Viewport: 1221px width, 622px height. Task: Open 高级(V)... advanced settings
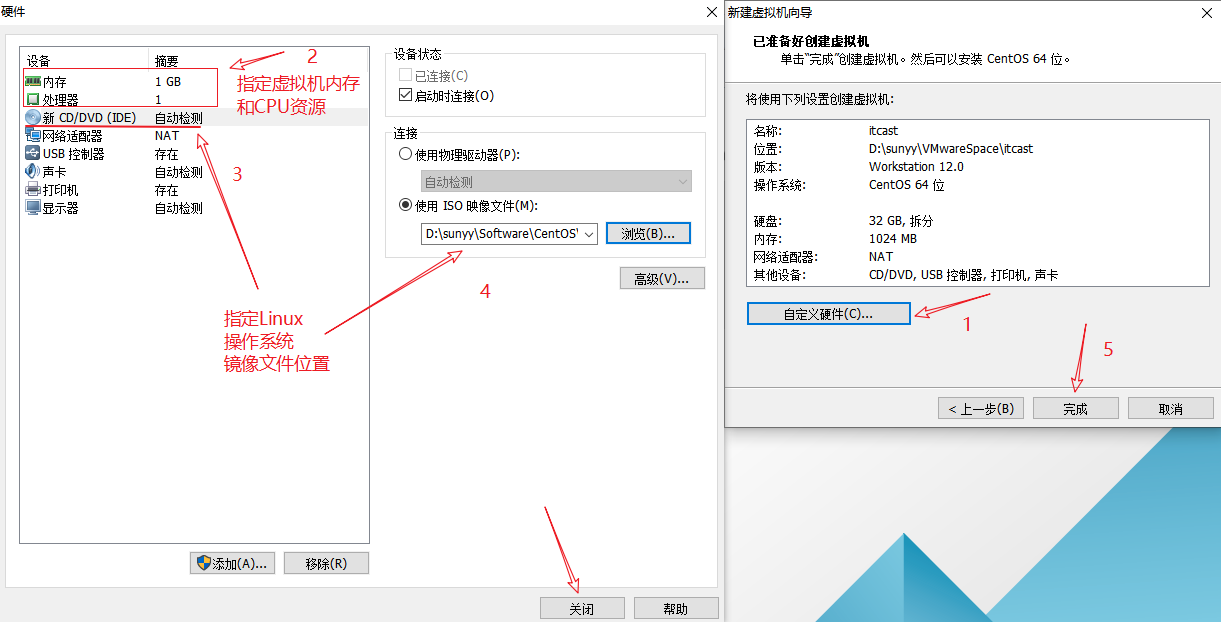tap(661, 278)
